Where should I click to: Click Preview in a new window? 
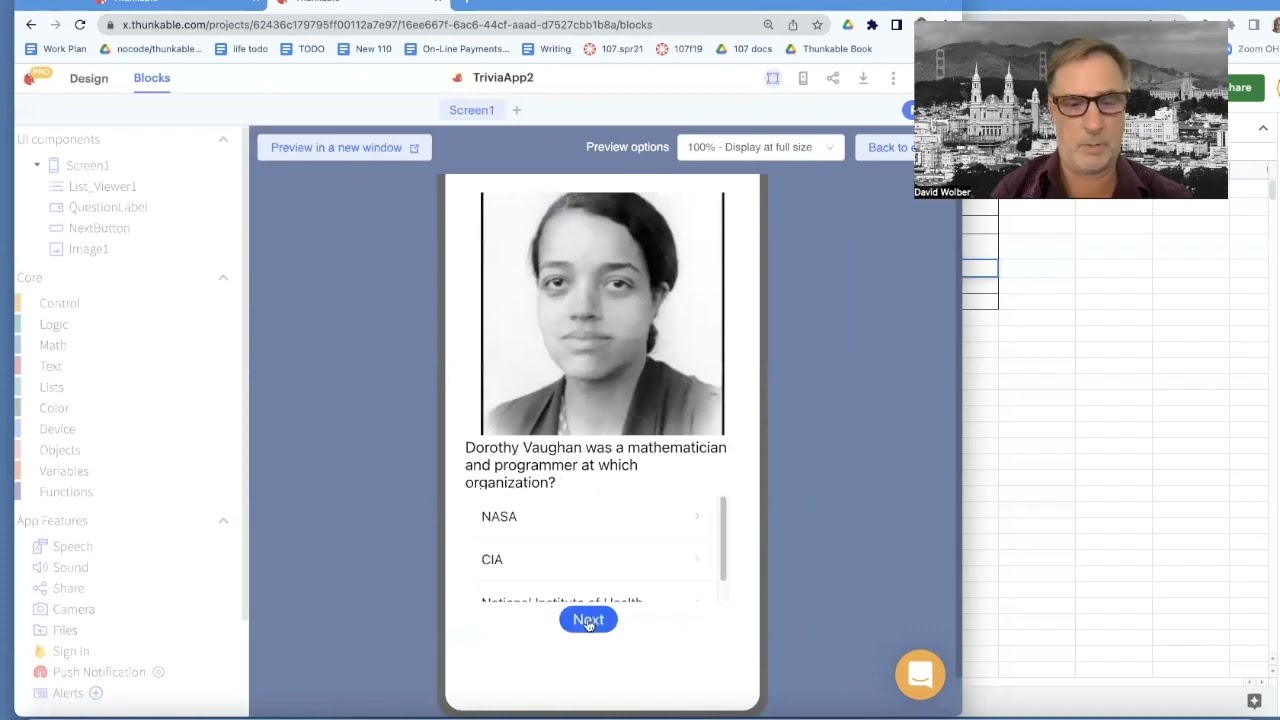coord(344,147)
